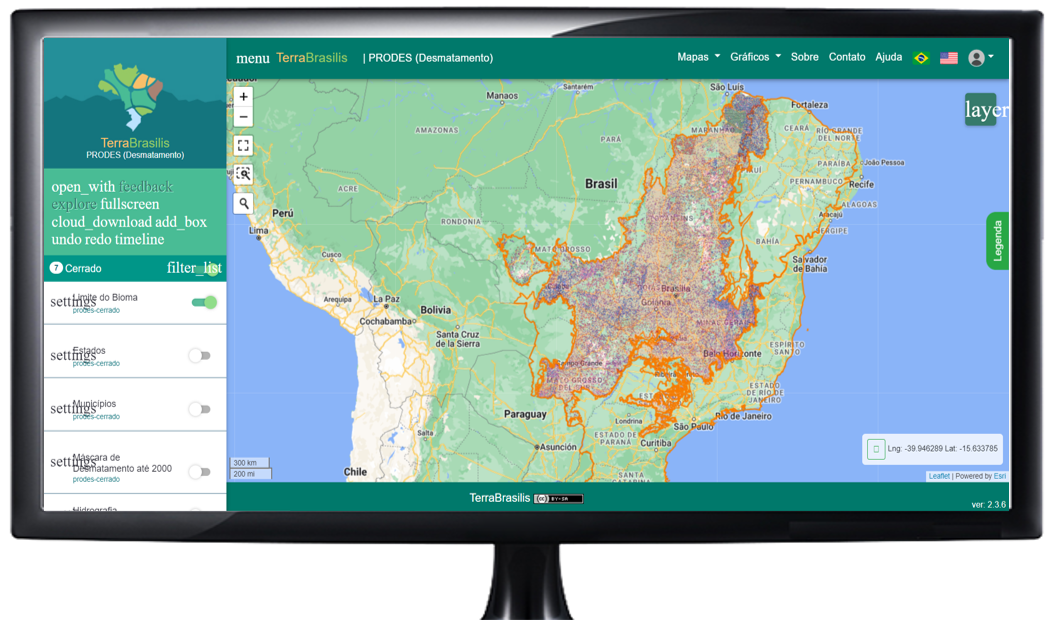
Task: Click the add_box icon
Action: point(181,222)
